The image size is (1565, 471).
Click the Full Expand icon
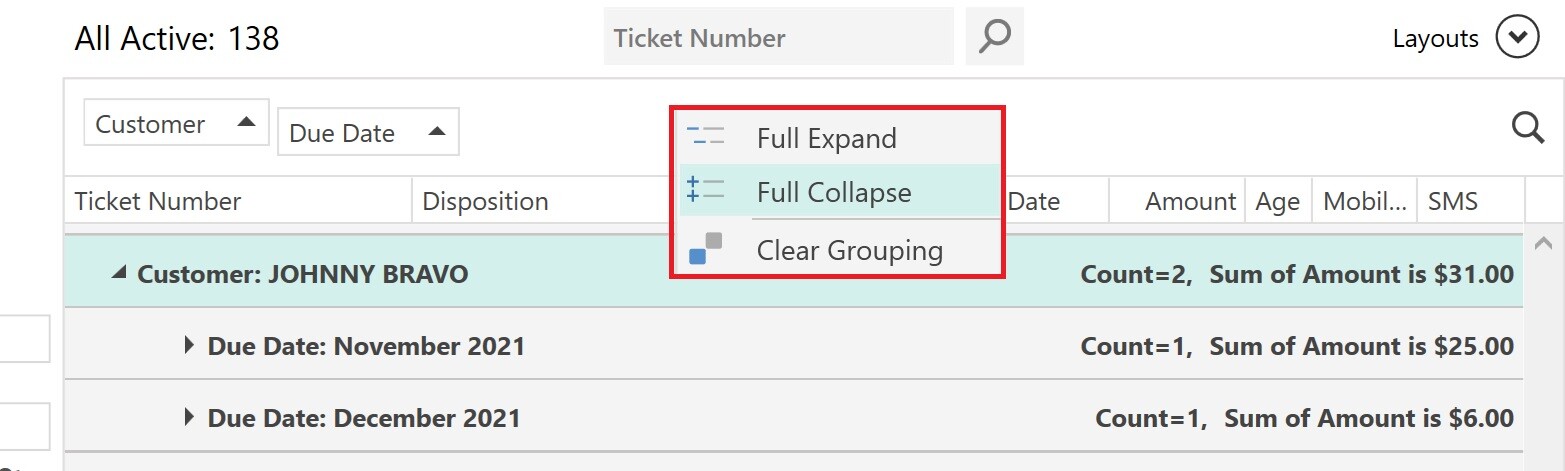[x=706, y=137]
